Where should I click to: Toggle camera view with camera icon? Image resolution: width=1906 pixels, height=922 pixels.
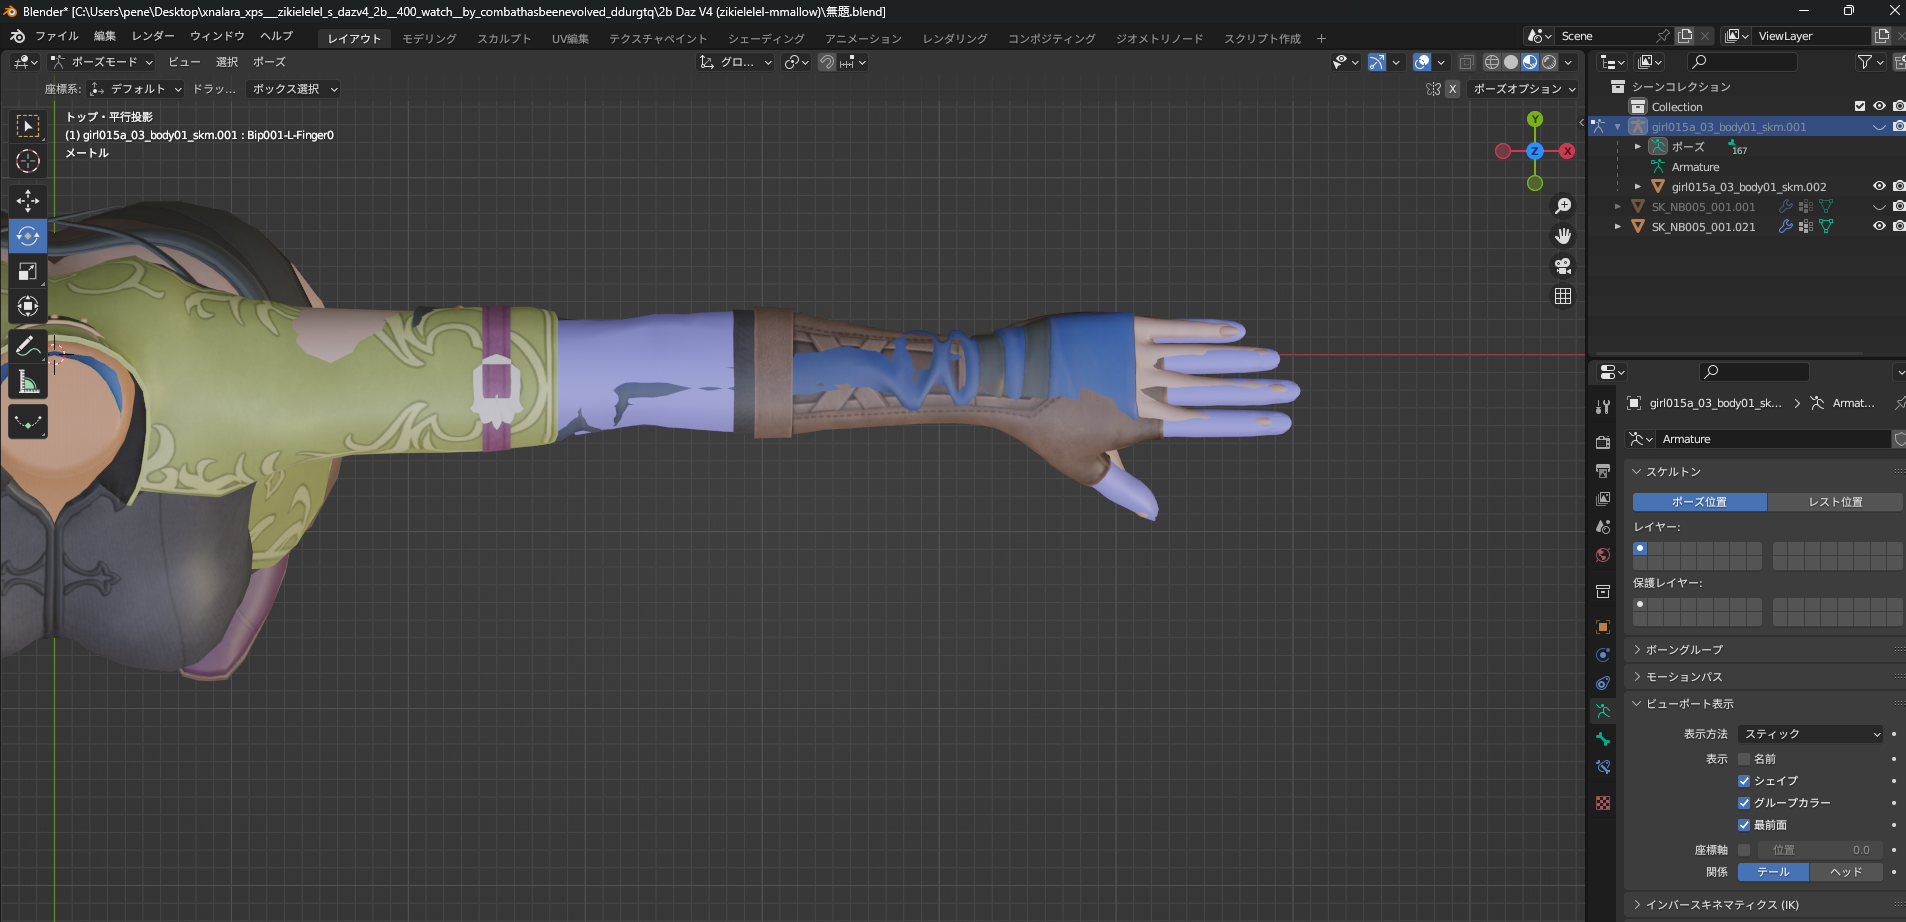pos(1563,266)
